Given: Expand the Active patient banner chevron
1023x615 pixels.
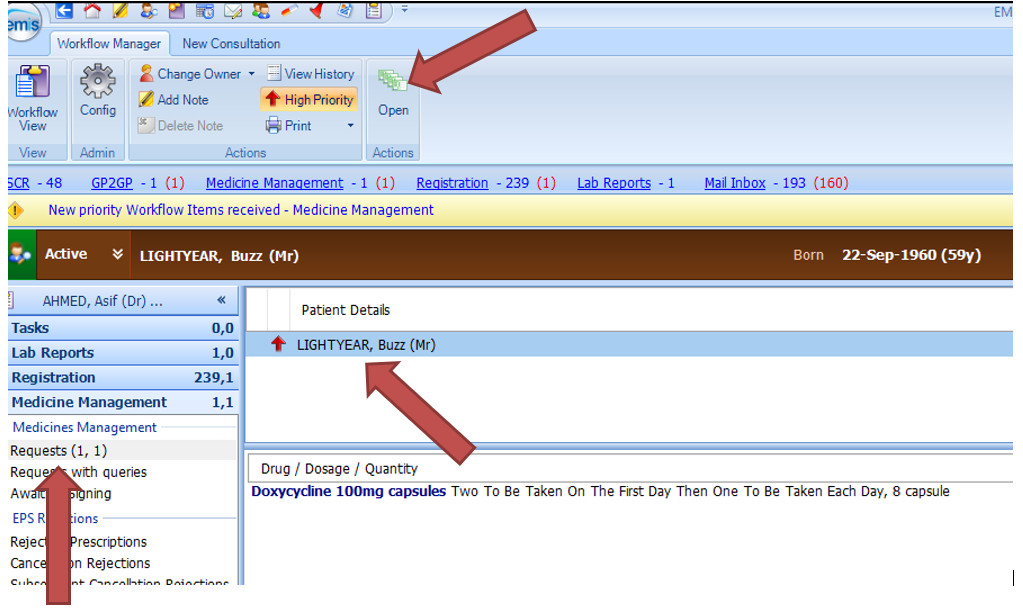Looking at the screenshot, I should click(x=118, y=255).
